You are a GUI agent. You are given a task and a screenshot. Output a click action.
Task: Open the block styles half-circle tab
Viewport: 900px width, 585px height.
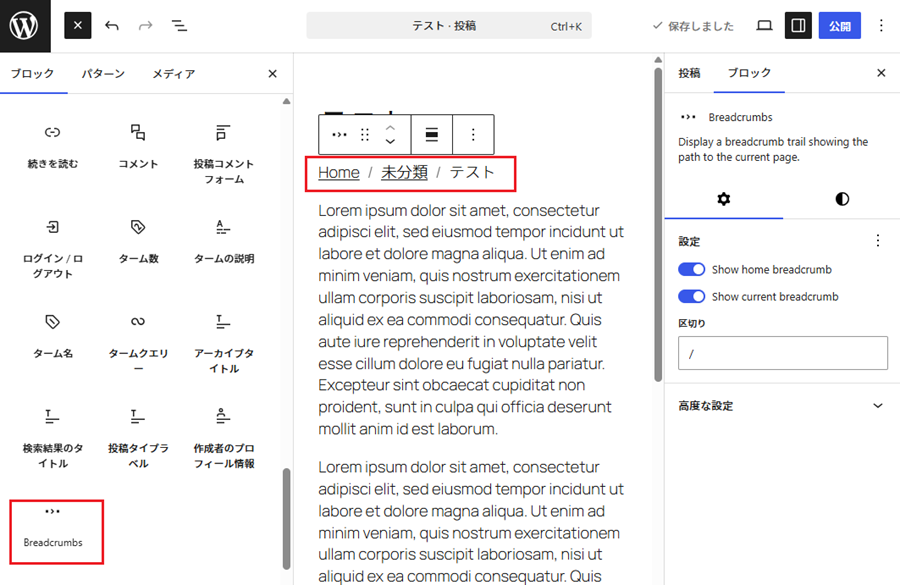point(842,199)
